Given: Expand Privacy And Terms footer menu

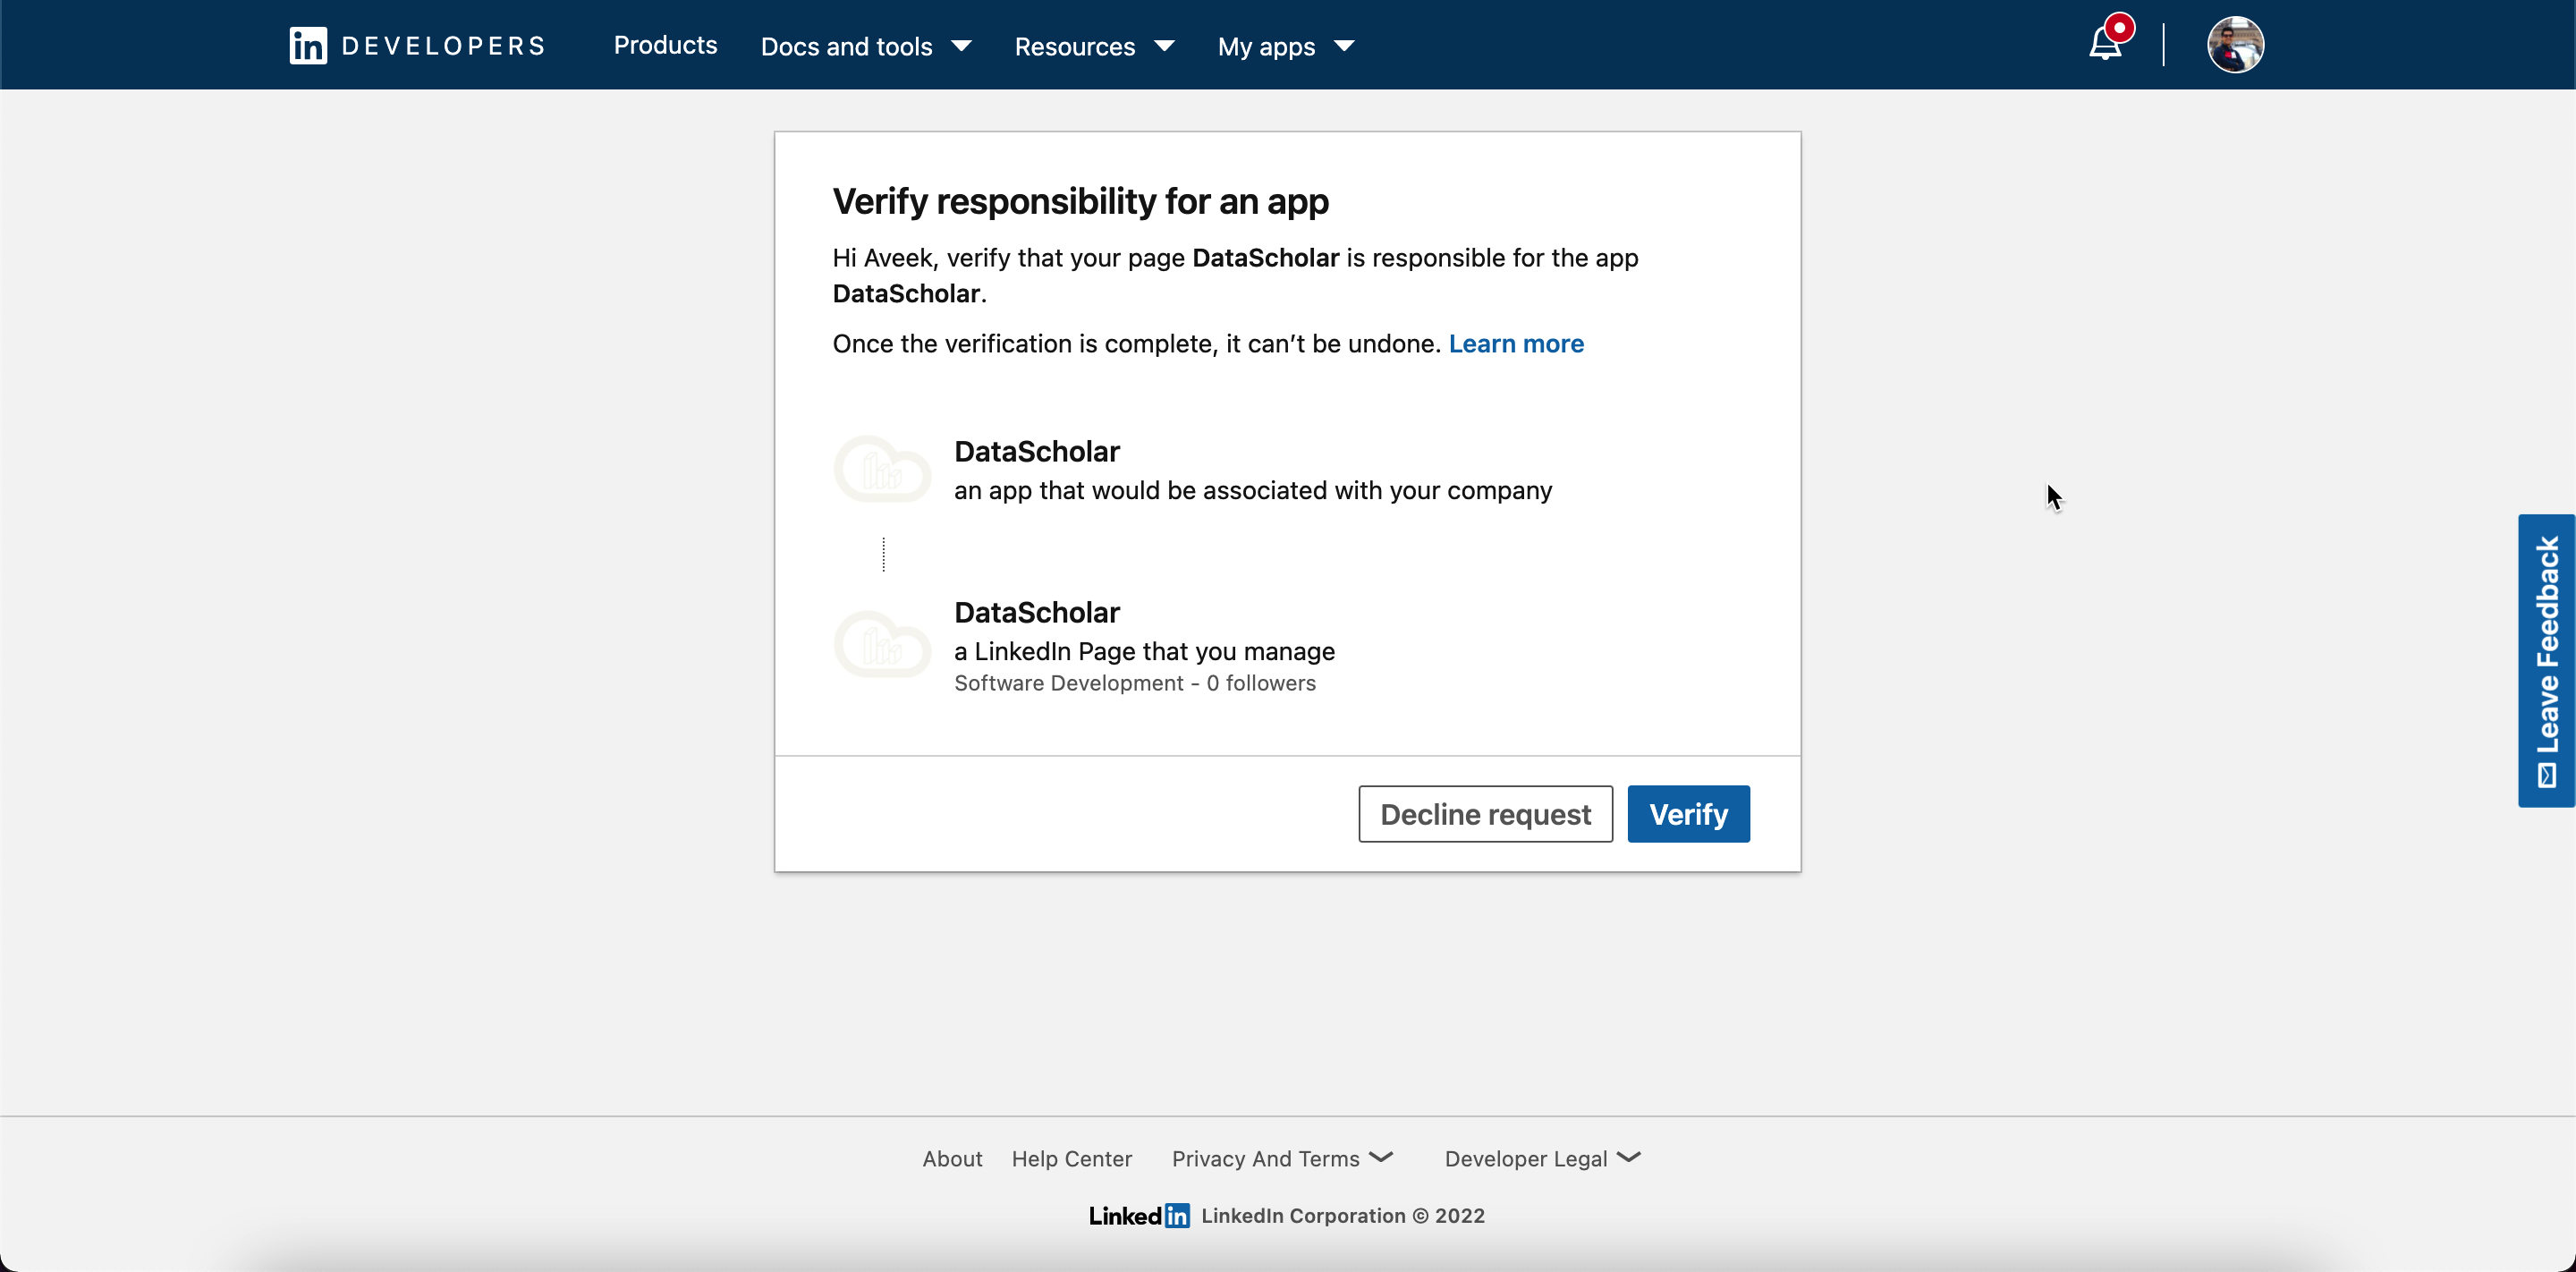Looking at the screenshot, I should [1282, 1158].
